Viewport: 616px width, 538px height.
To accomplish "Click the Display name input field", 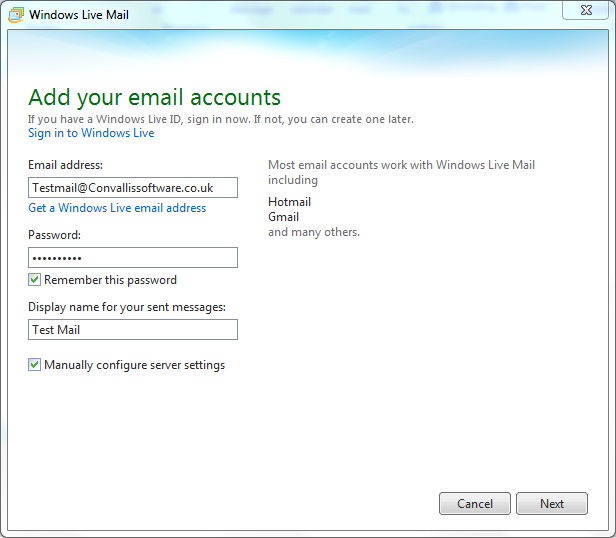I will pyautogui.click(x=133, y=329).
